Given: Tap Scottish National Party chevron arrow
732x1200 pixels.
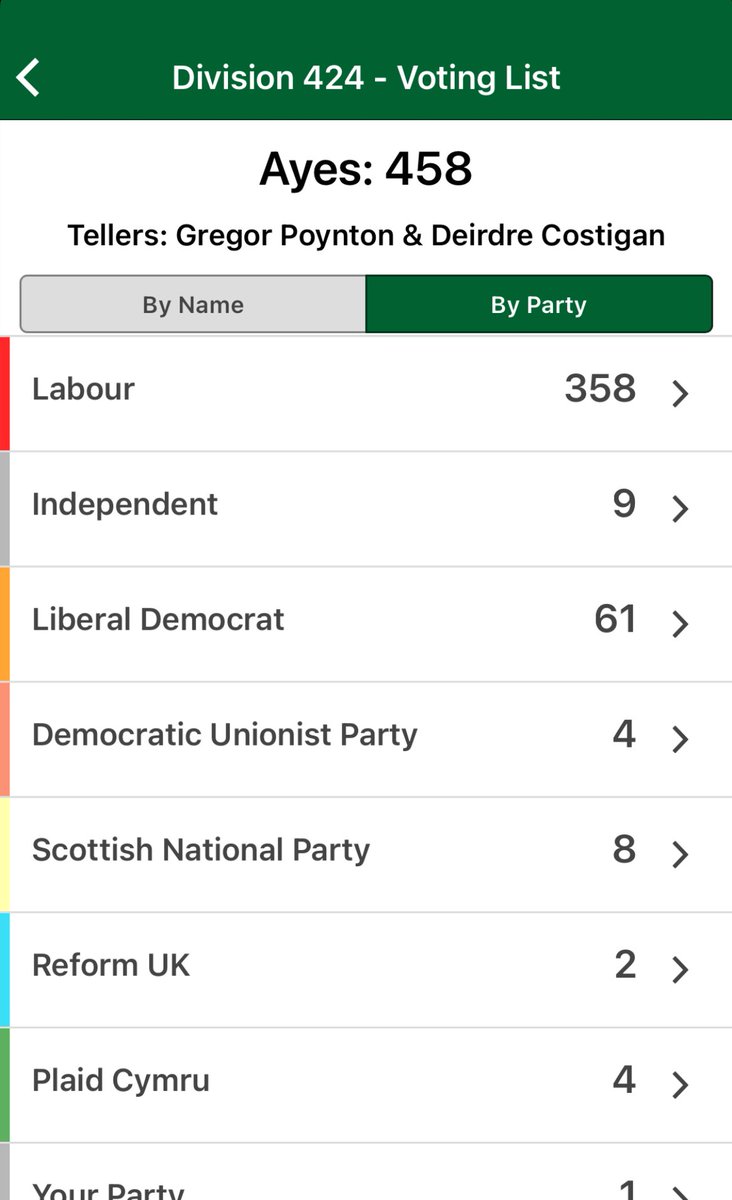Looking at the screenshot, I should pyautogui.click(x=680, y=853).
